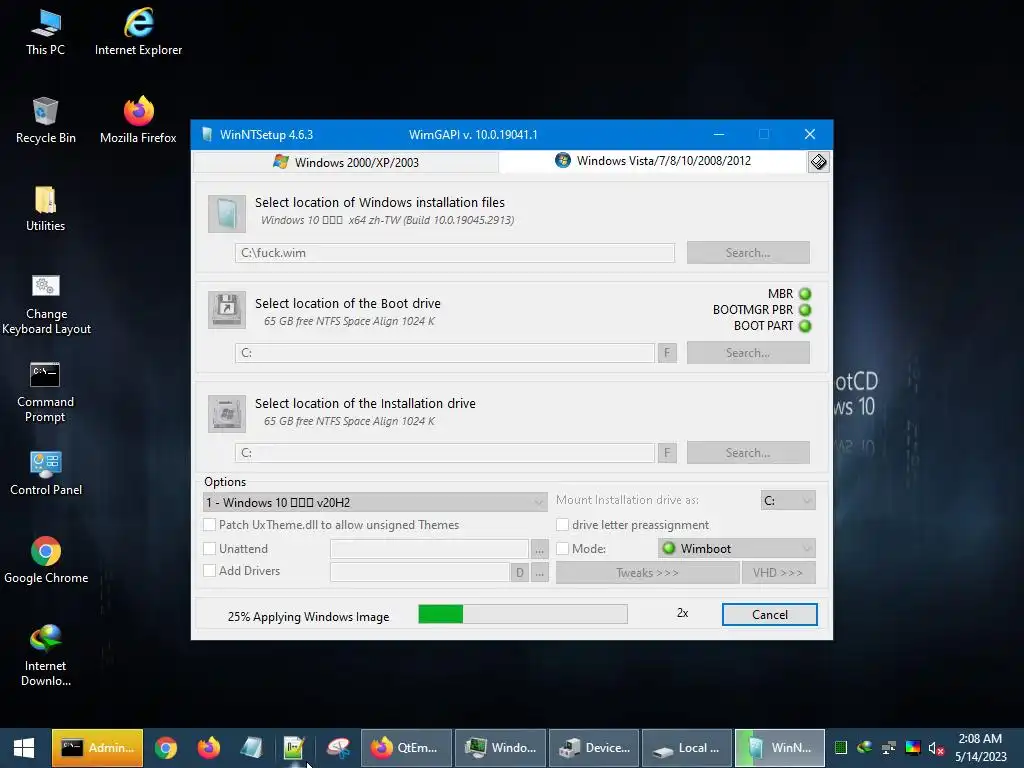Click the 2x speed indicator text
Image resolution: width=1024 pixels, height=768 pixels.
682,613
